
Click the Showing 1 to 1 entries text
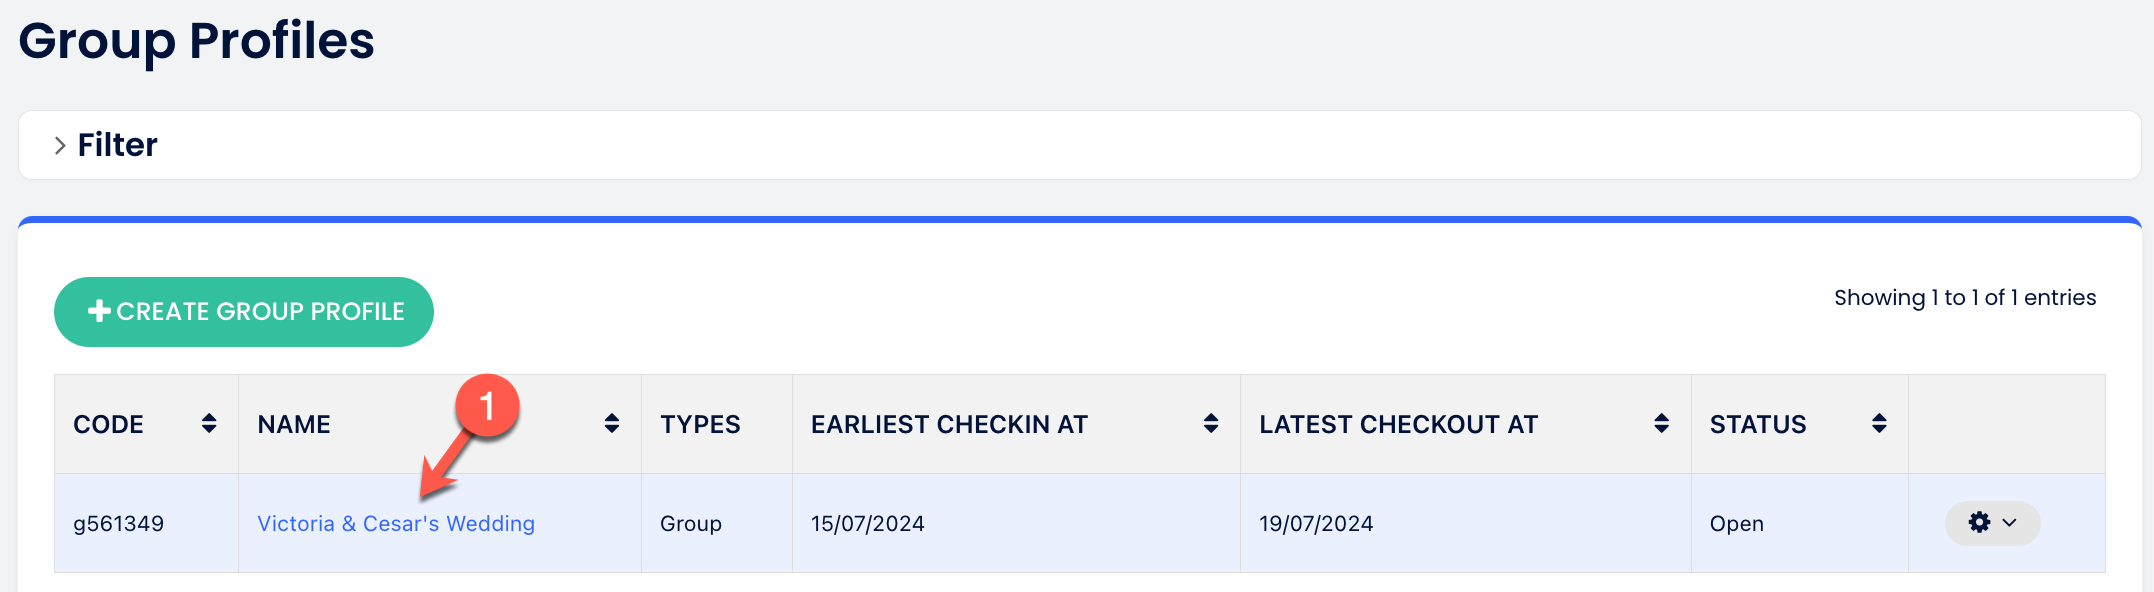point(1965,298)
